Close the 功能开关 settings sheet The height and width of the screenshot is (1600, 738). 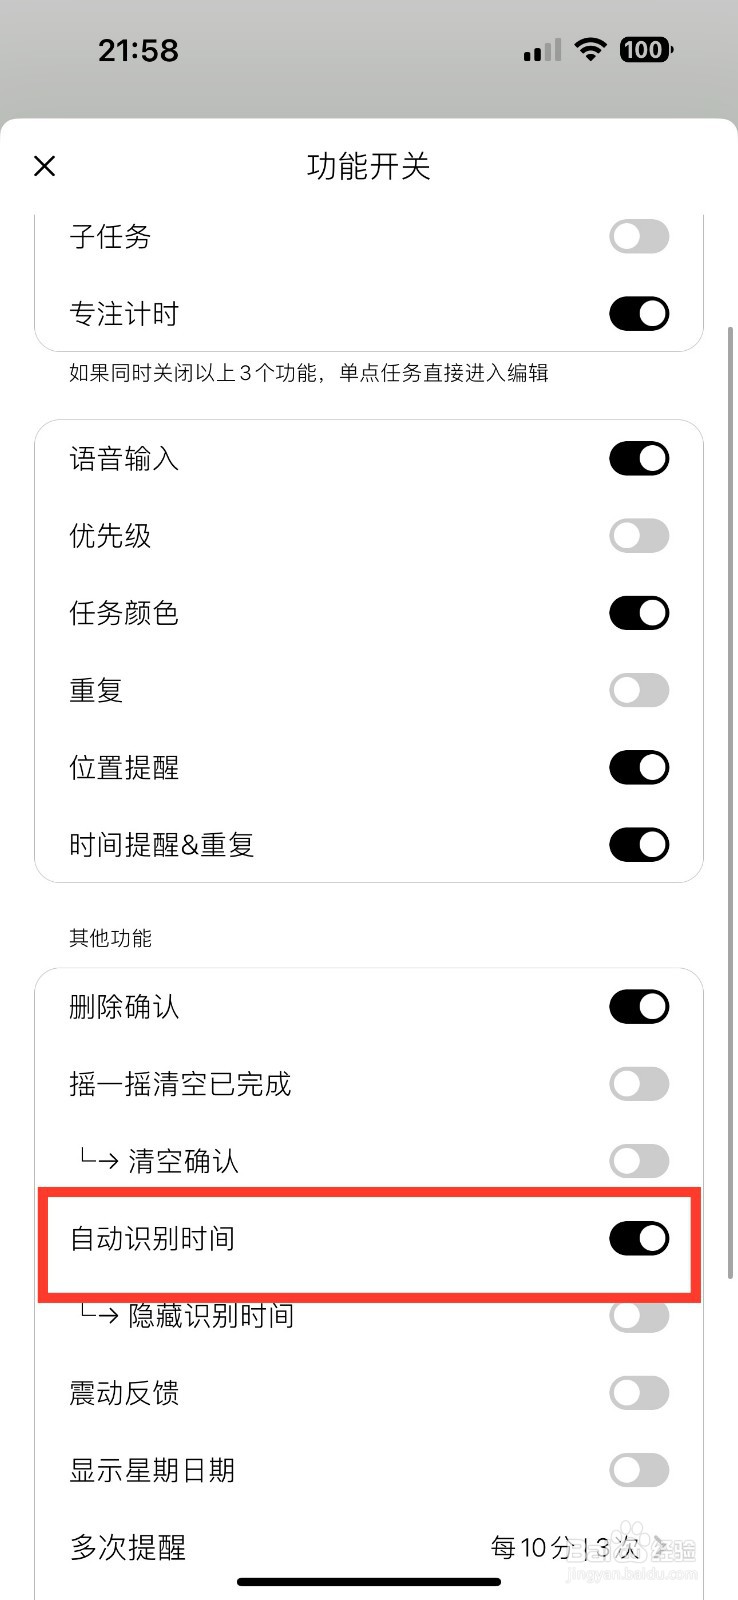[45, 166]
